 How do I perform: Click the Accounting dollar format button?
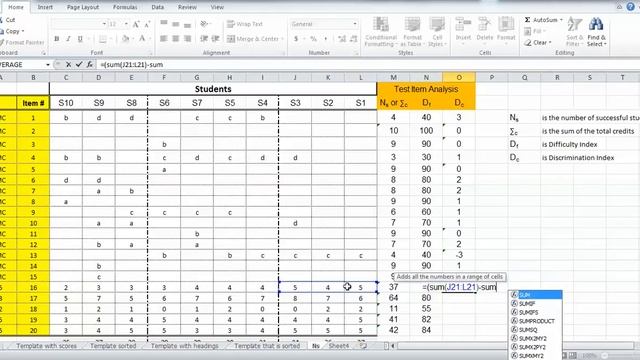(x=296, y=39)
